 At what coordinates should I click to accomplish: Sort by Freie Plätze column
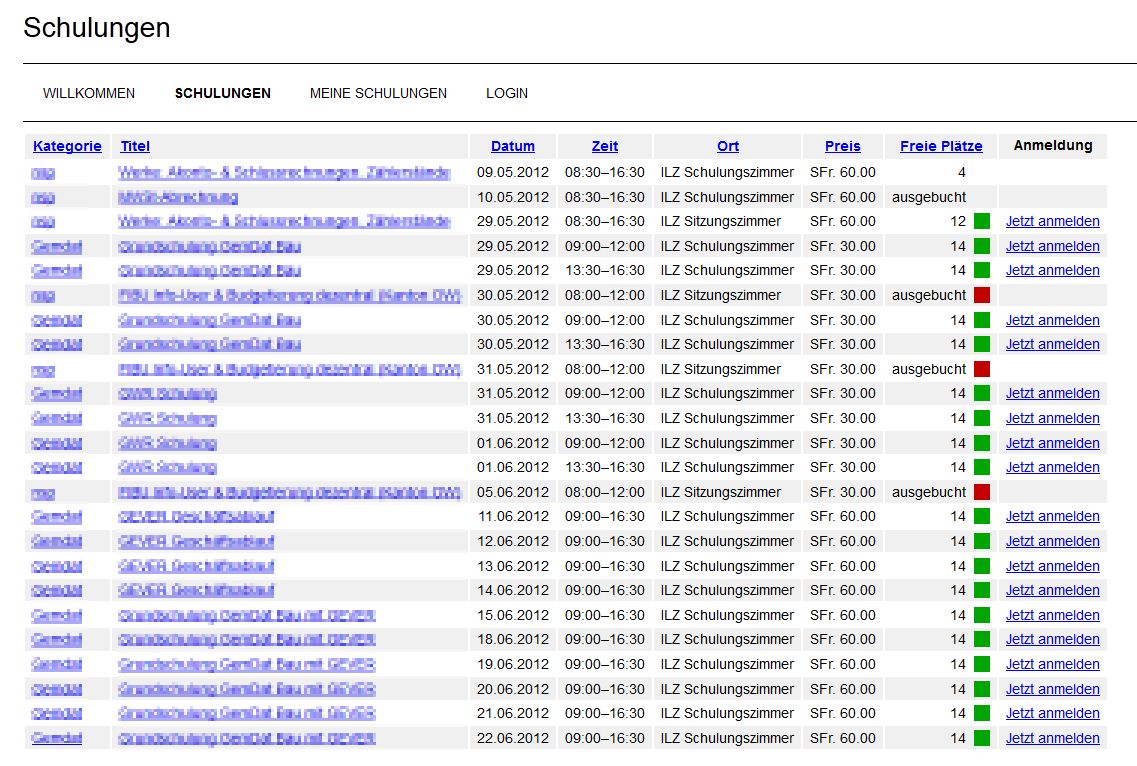coord(941,146)
